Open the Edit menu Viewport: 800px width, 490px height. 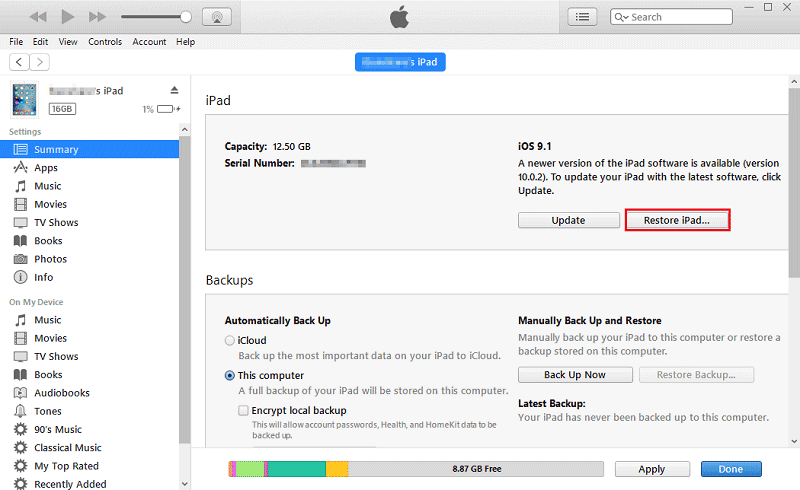click(40, 42)
